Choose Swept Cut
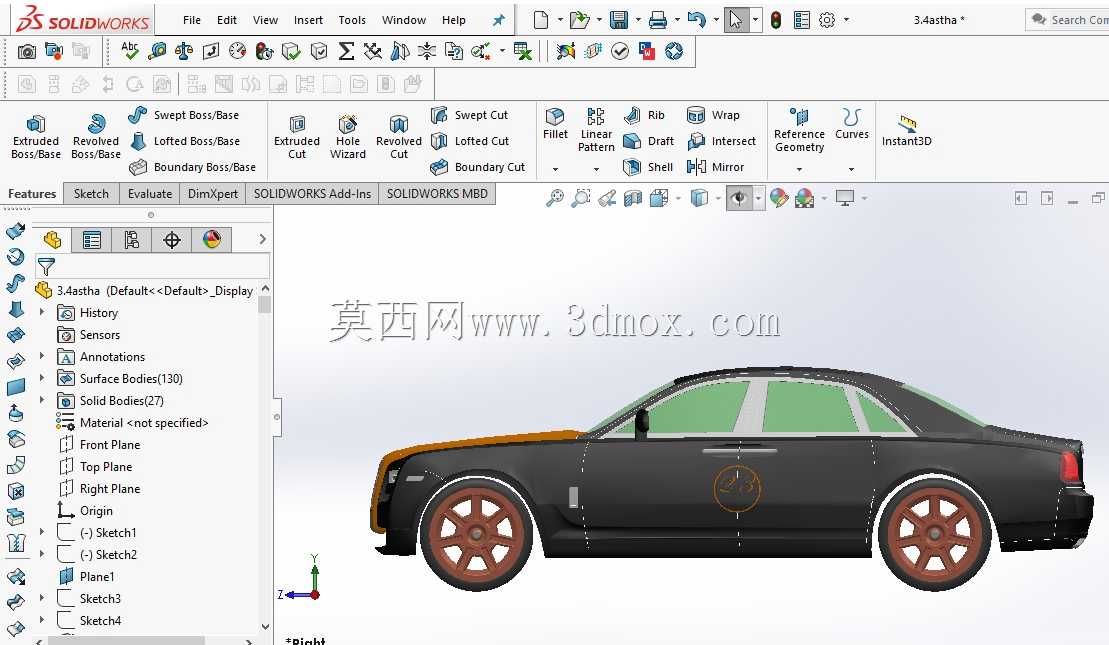Image resolution: width=1109 pixels, height=645 pixels. (470, 115)
